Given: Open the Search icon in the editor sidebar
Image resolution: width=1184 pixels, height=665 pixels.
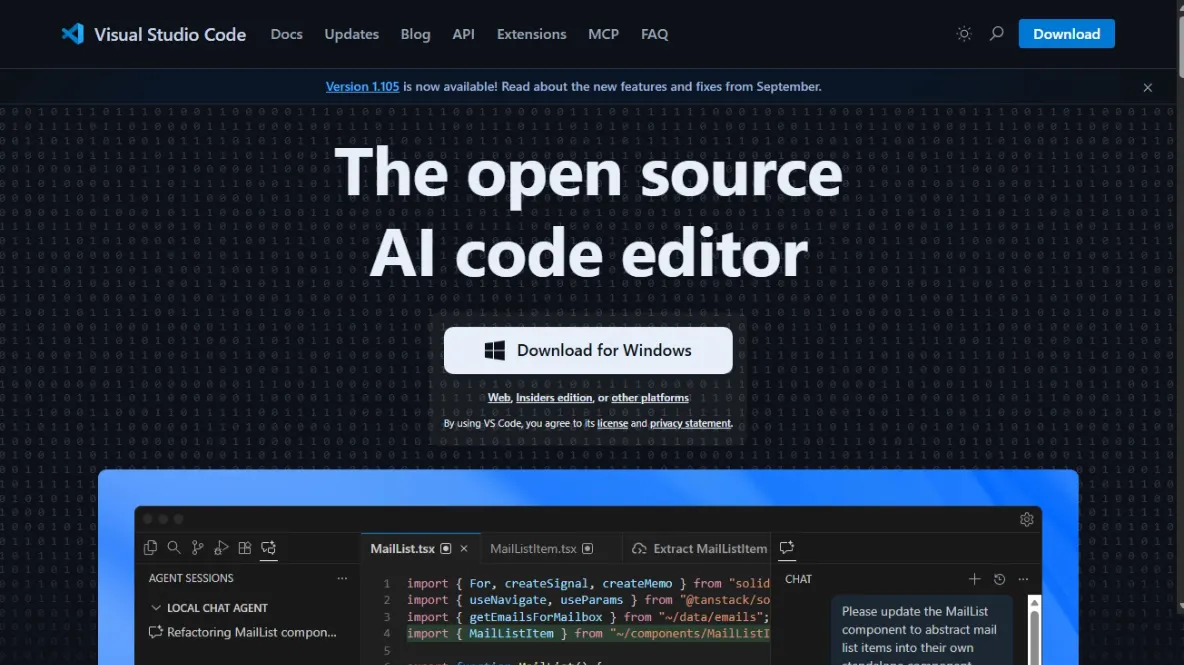Looking at the screenshot, I should tap(173, 548).
